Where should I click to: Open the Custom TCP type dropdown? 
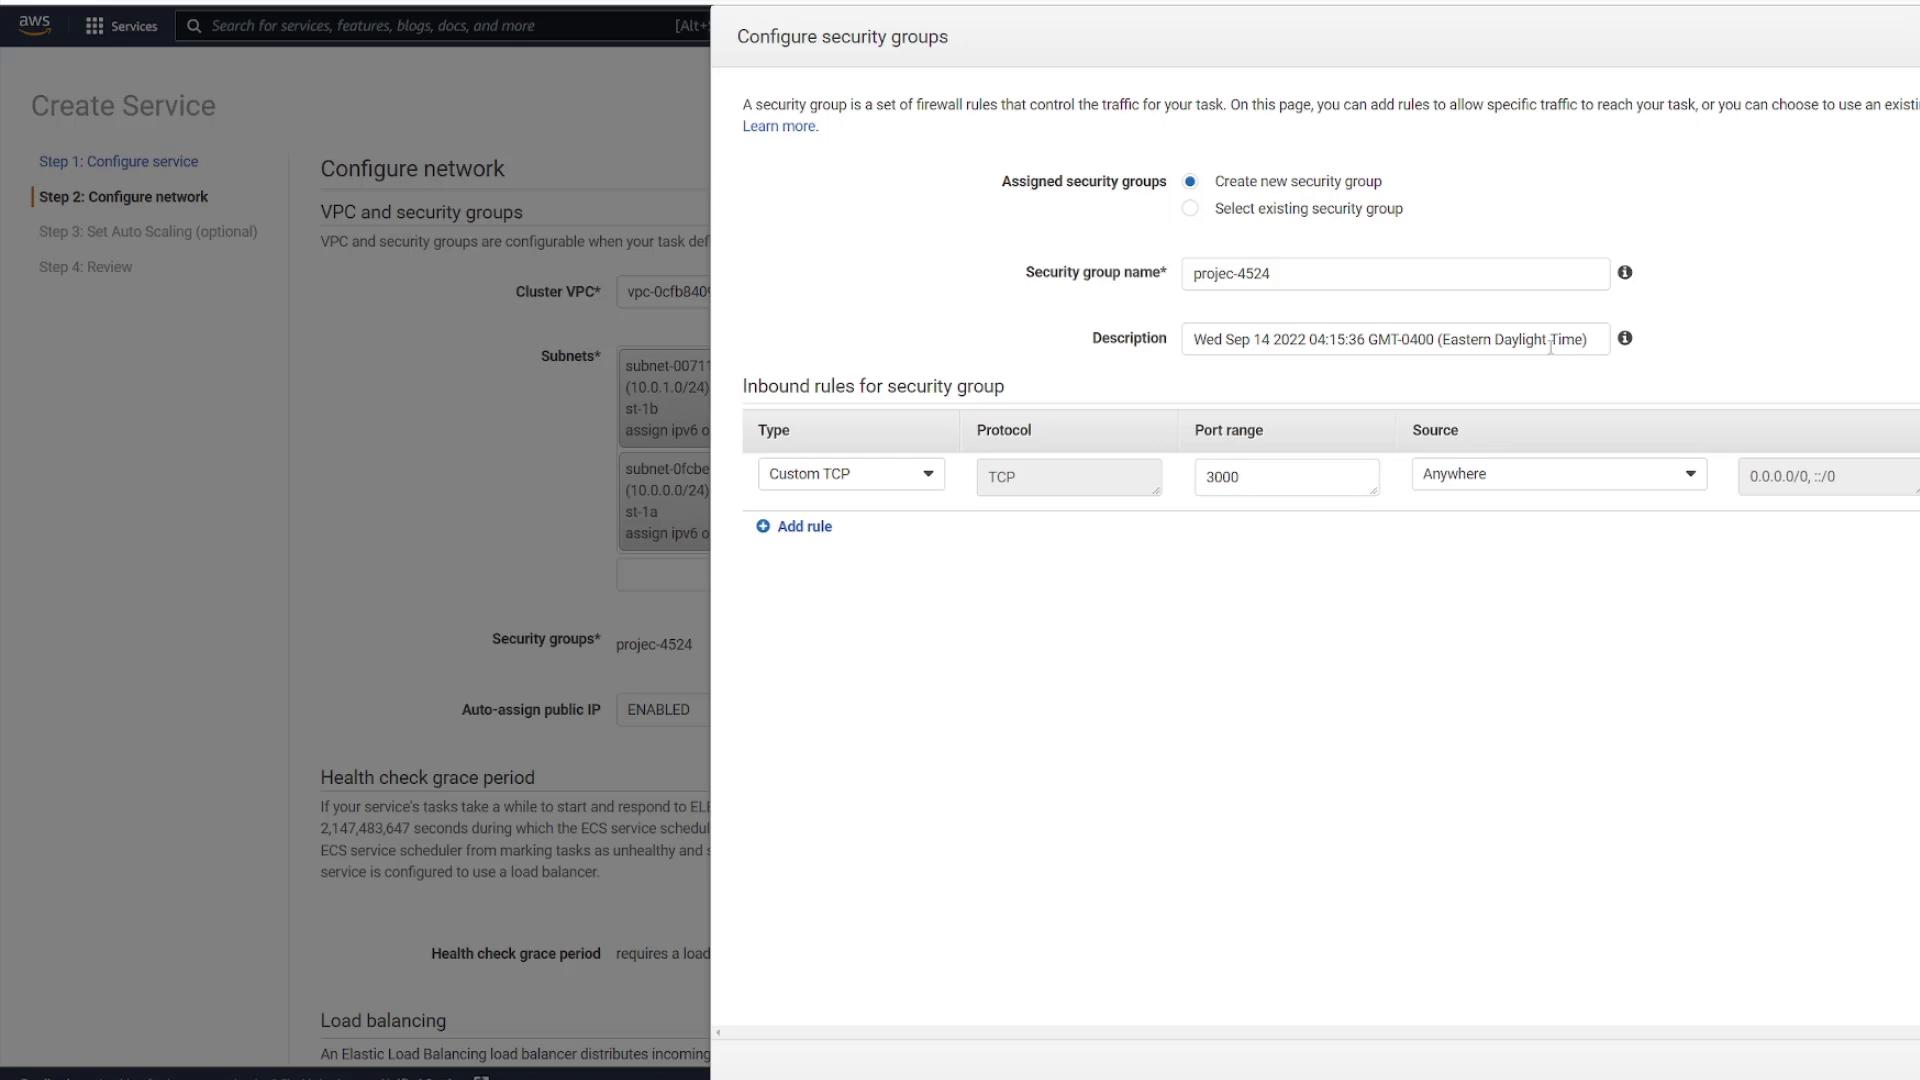coord(850,474)
